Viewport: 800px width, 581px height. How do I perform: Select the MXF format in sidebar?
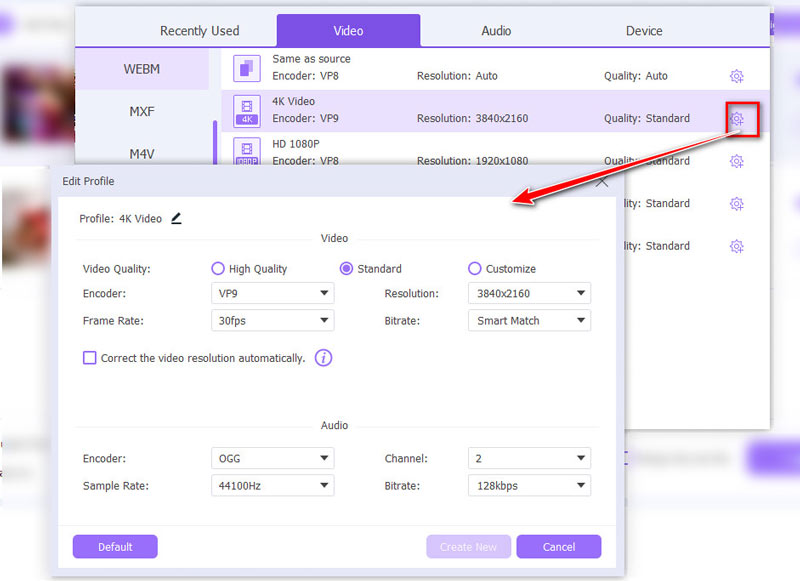pos(142,111)
